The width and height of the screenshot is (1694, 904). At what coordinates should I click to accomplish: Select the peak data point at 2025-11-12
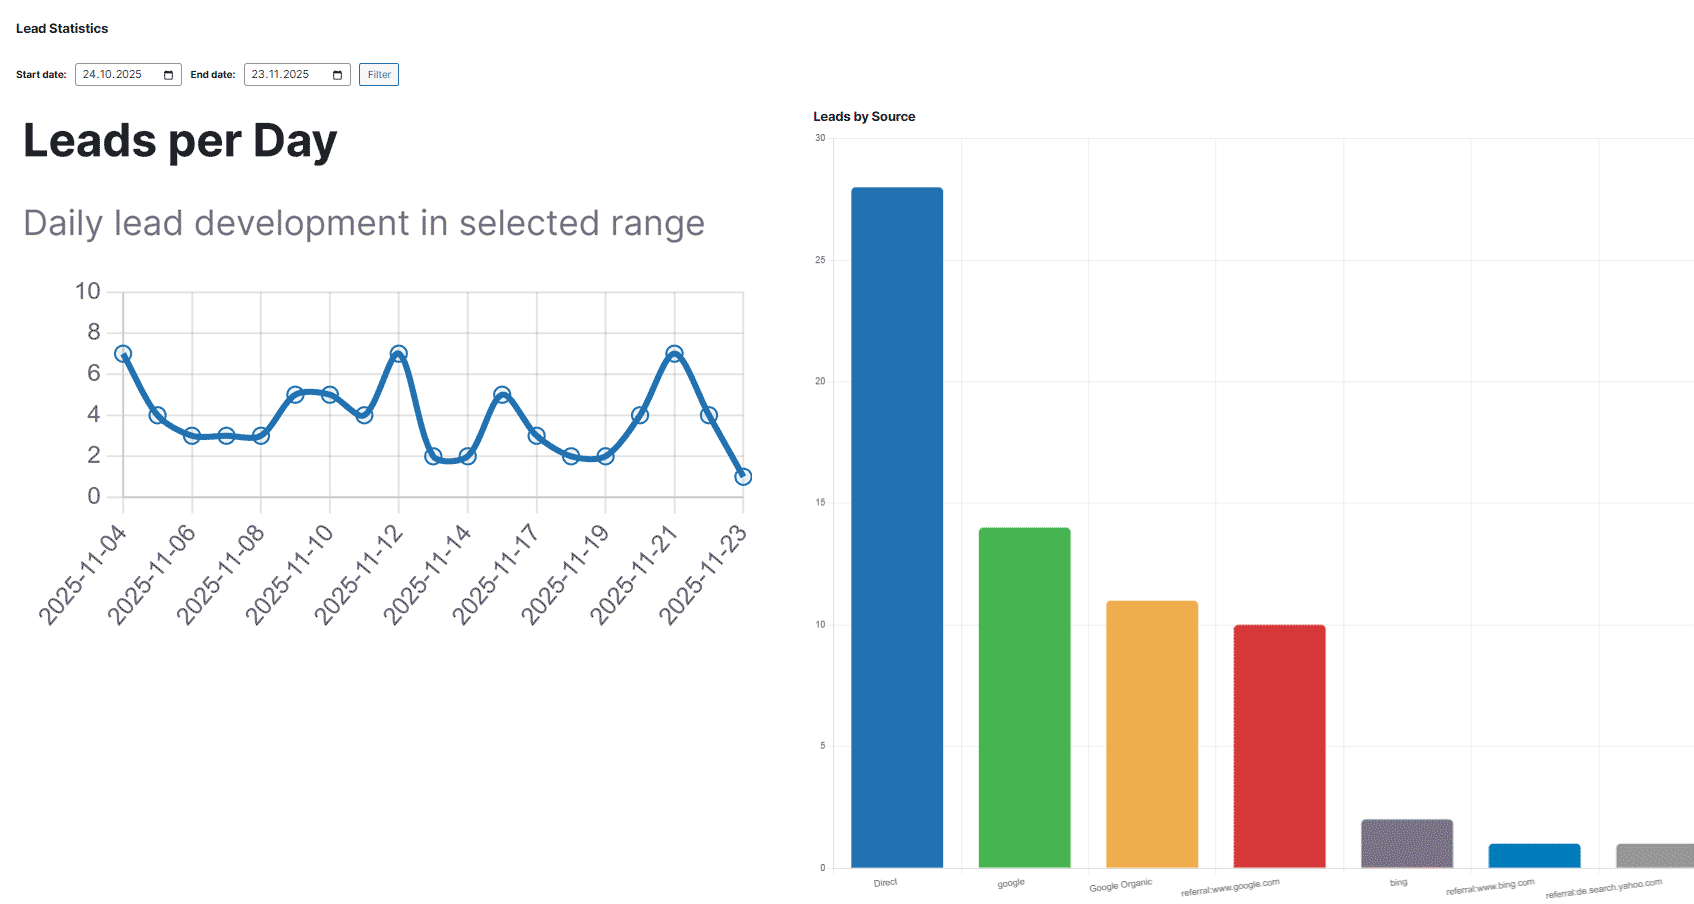coord(399,354)
